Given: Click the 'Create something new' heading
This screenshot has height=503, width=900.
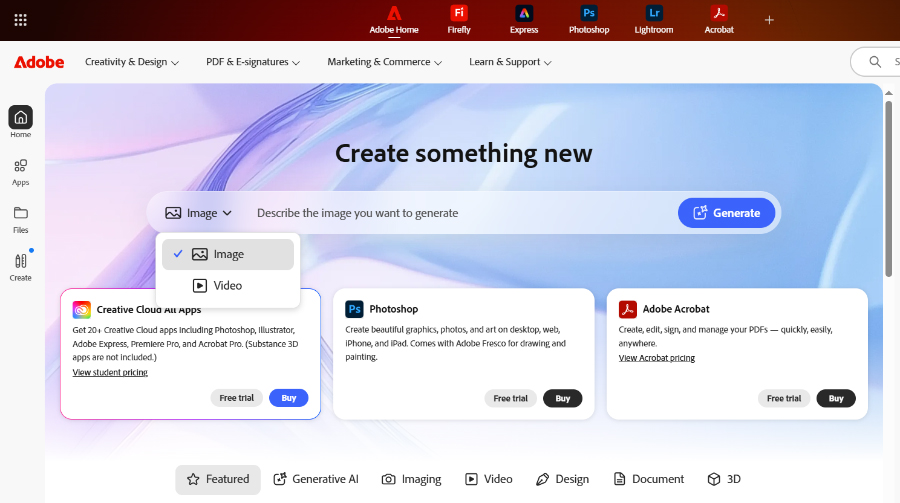Looking at the screenshot, I should [464, 154].
